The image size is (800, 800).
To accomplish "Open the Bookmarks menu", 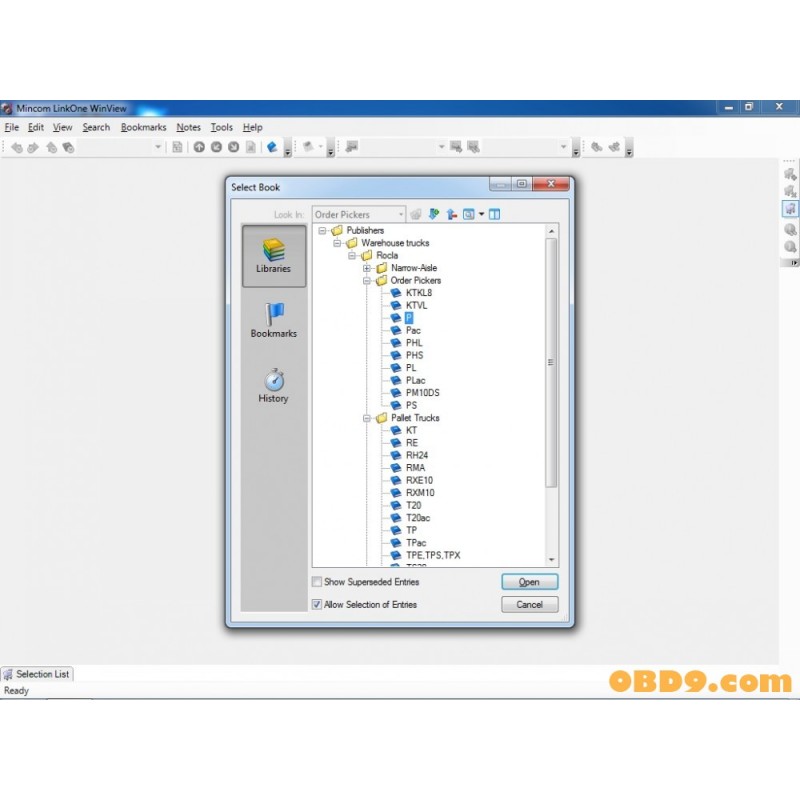I will point(143,127).
